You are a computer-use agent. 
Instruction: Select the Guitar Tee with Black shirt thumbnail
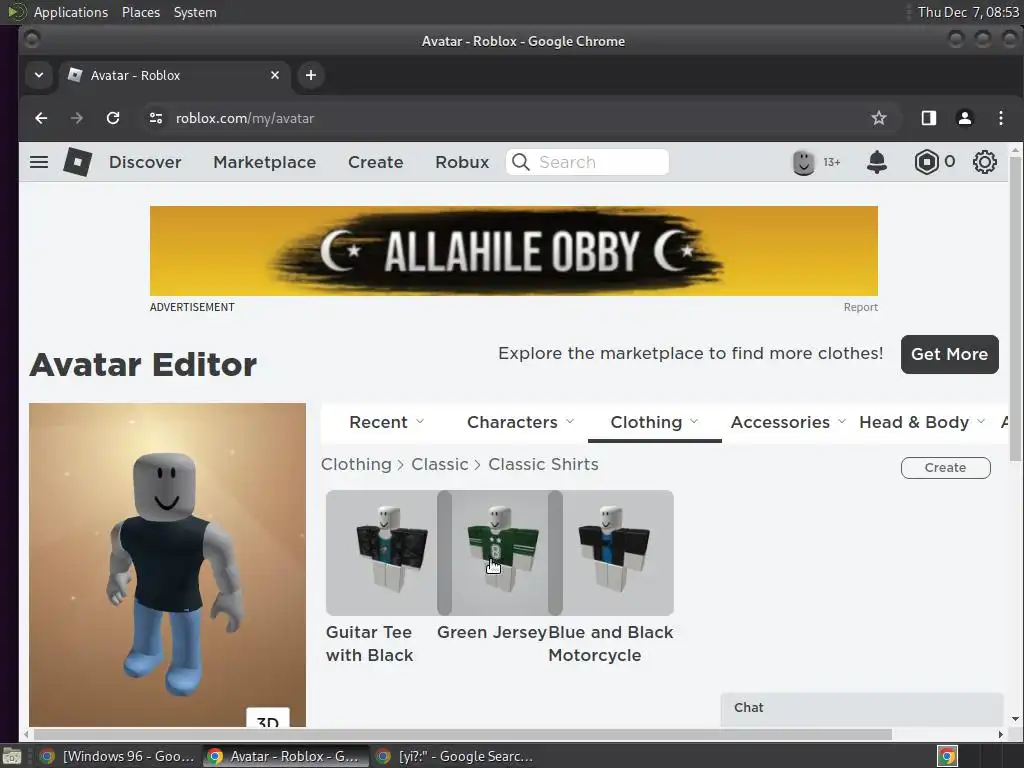tap(381, 552)
